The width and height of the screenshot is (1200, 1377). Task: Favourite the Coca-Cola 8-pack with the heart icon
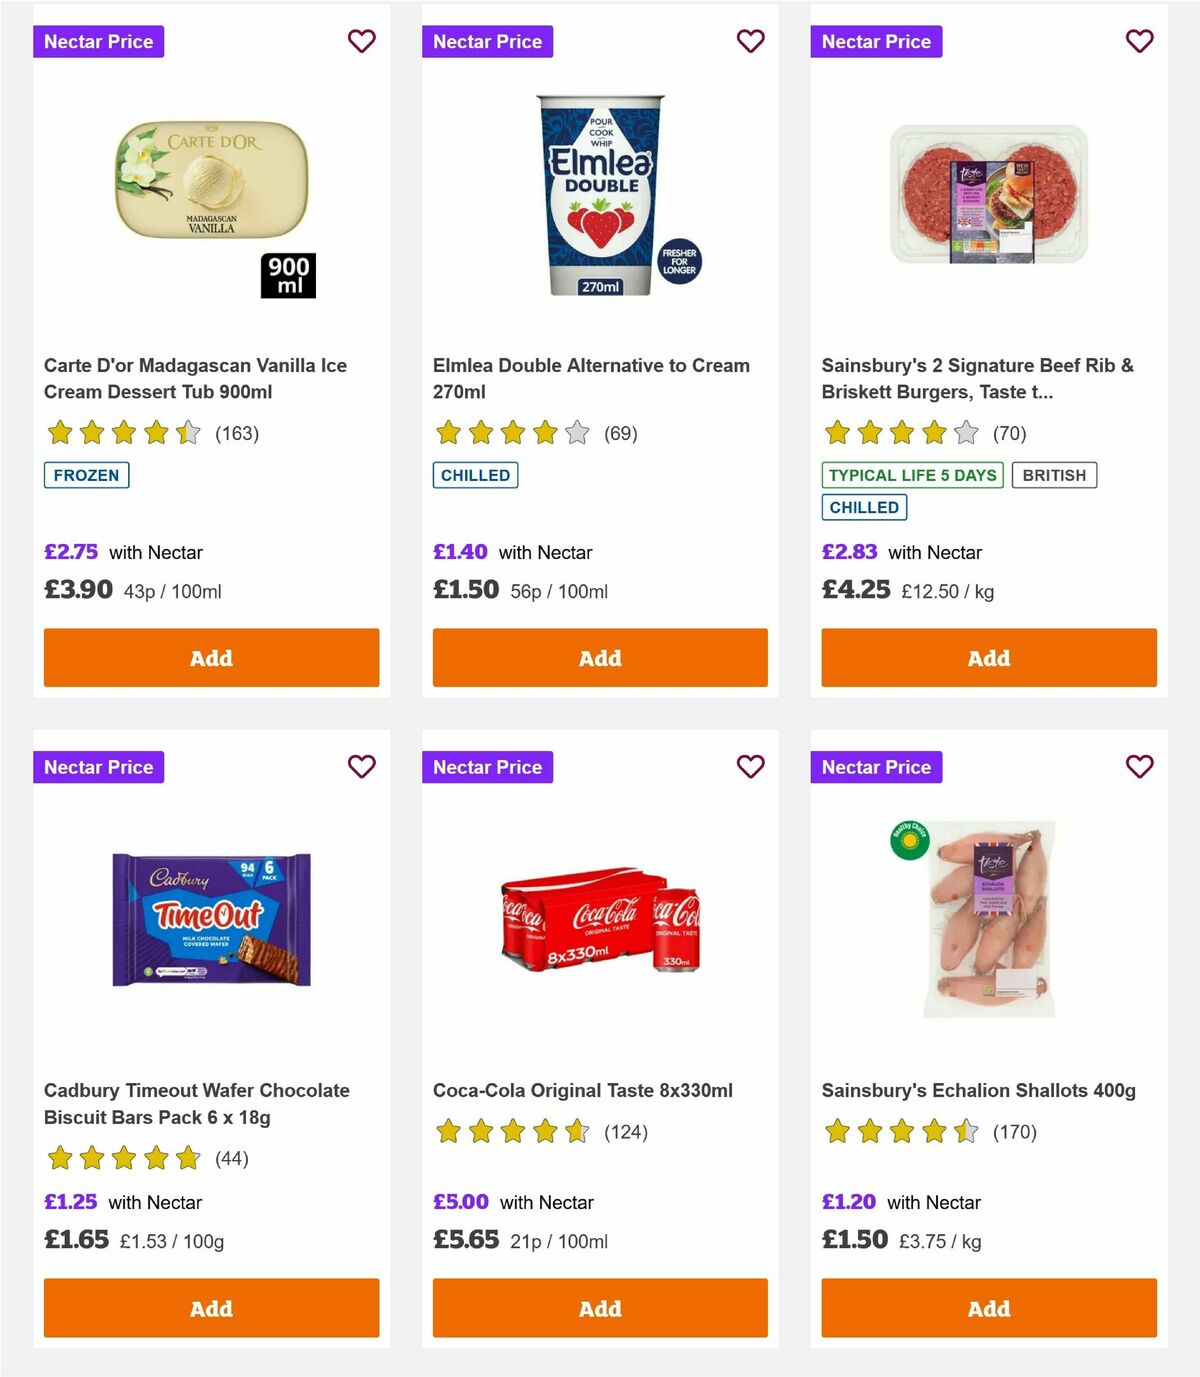(750, 767)
